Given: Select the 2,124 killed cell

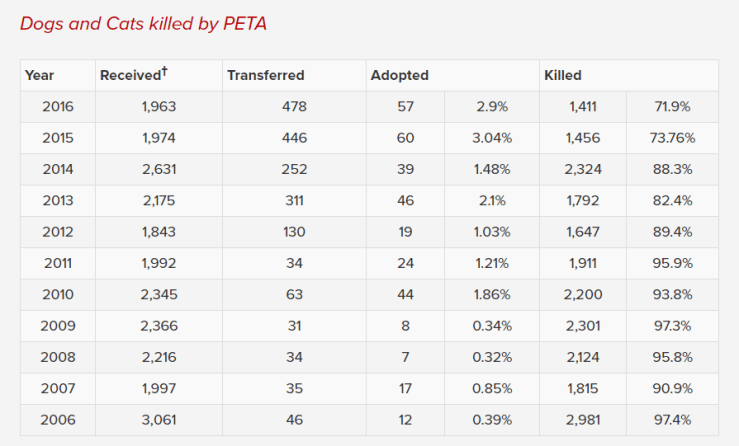Looking at the screenshot, I should (x=583, y=357).
